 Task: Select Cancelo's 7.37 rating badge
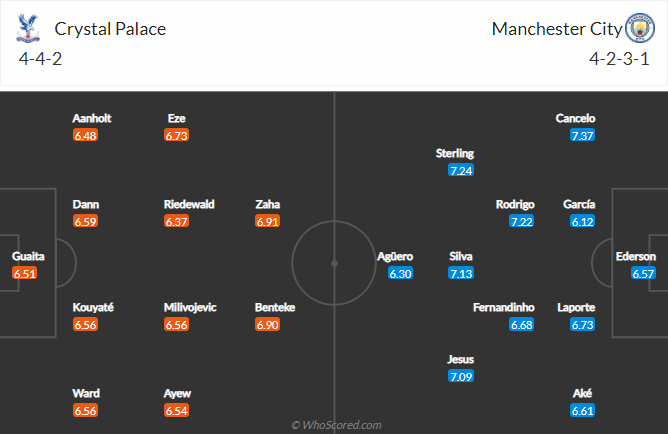coord(582,136)
